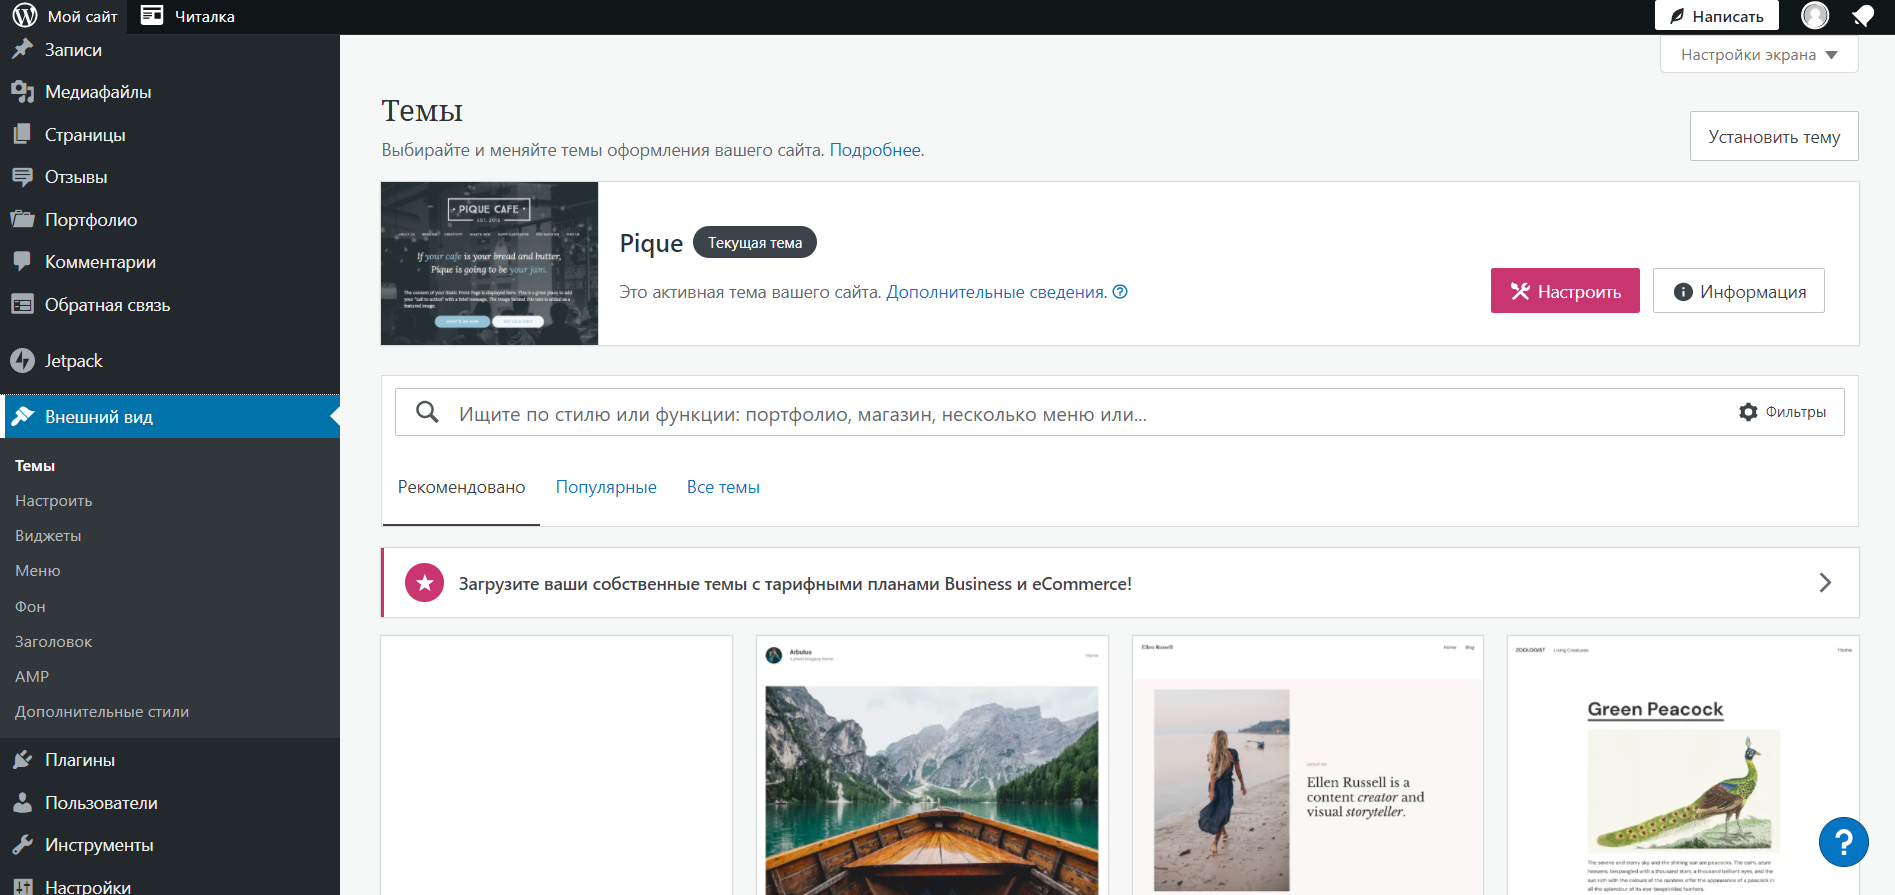The height and width of the screenshot is (895, 1895).
Task: Click the Jetpack lightning icon
Action: tap(22, 361)
